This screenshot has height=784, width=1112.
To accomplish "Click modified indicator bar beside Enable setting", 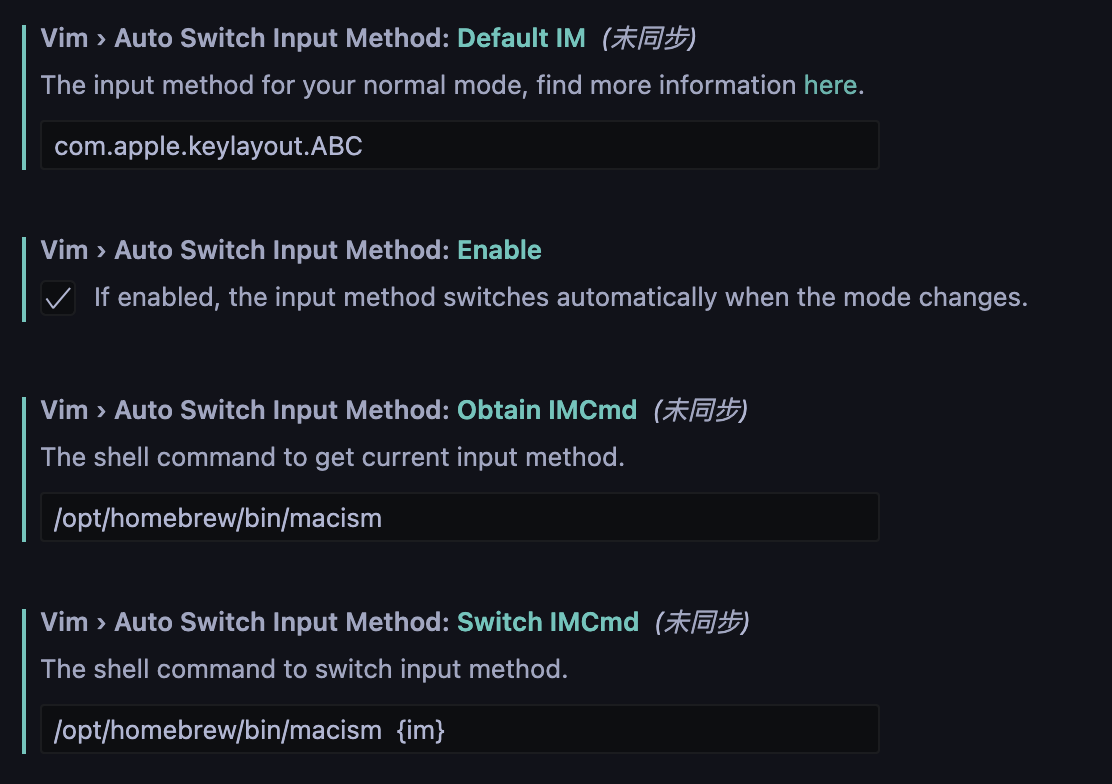I will click(x=23, y=280).
